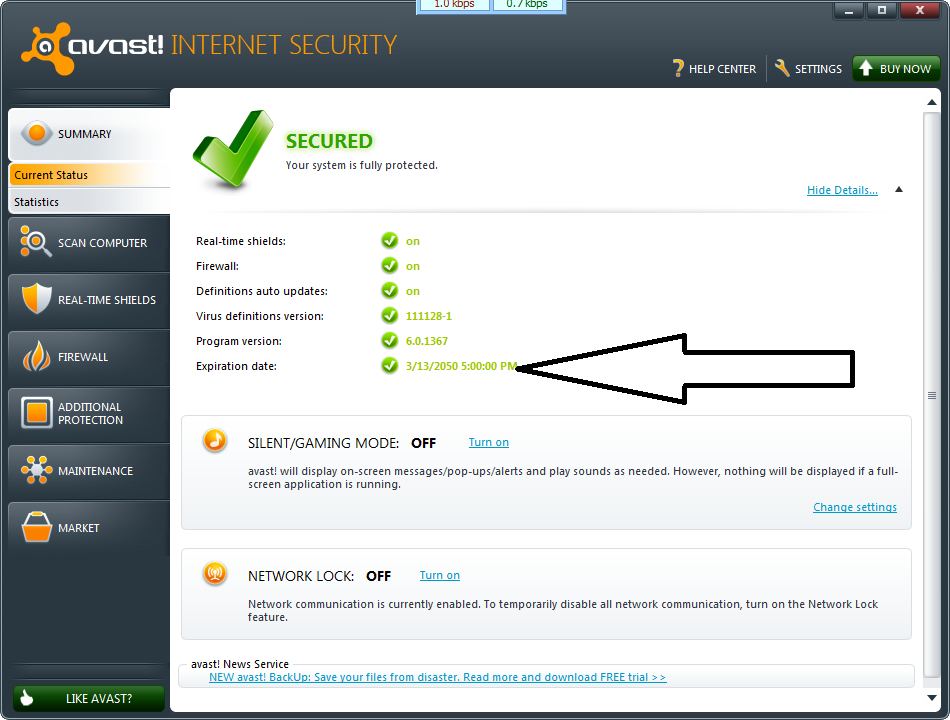The width and height of the screenshot is (950, 720).
Task: Click the Firewall flame icon
Action: [36, 356]
